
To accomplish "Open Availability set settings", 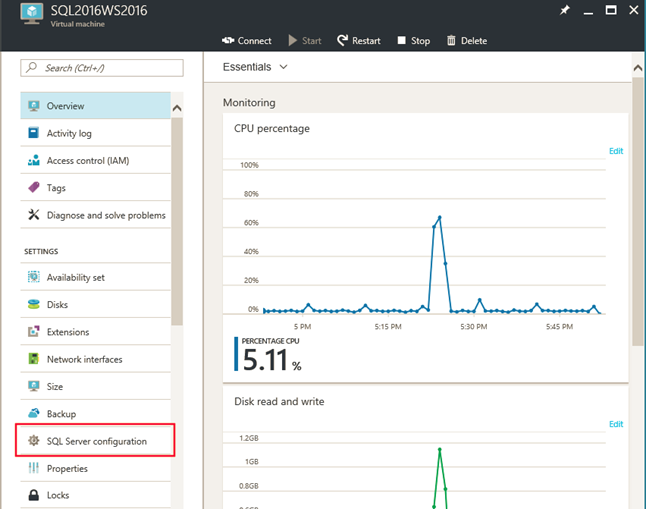I will 96,277.
